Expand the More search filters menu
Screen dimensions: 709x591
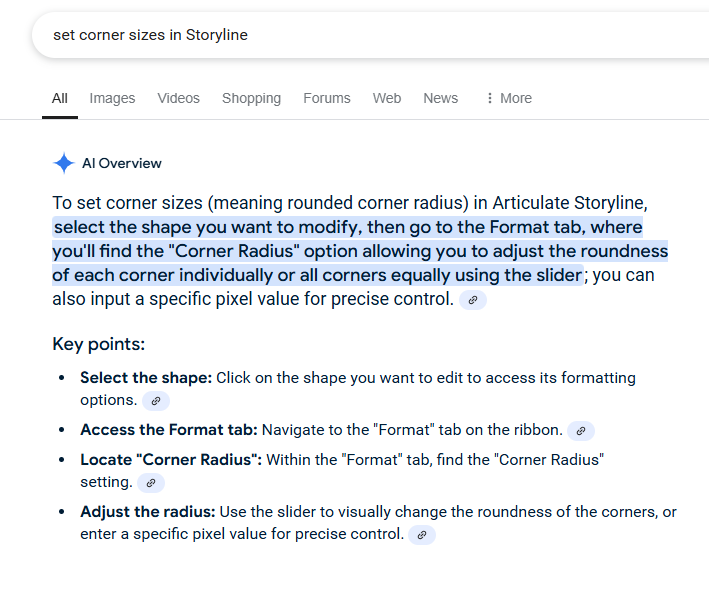click(508, 98)
